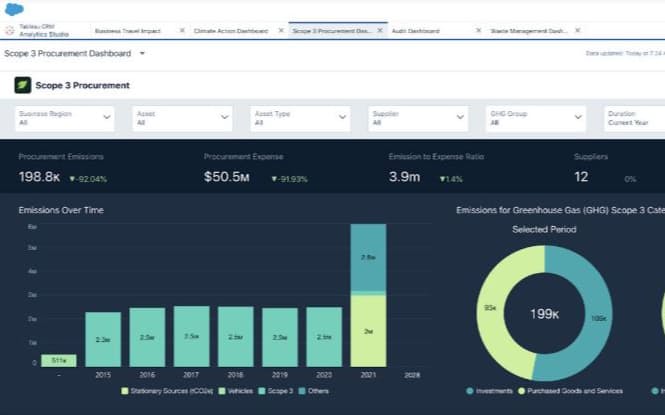Select the 2020 bar in Emissions chart
Viewport: 665px width, 415px height.
[324, 337]
